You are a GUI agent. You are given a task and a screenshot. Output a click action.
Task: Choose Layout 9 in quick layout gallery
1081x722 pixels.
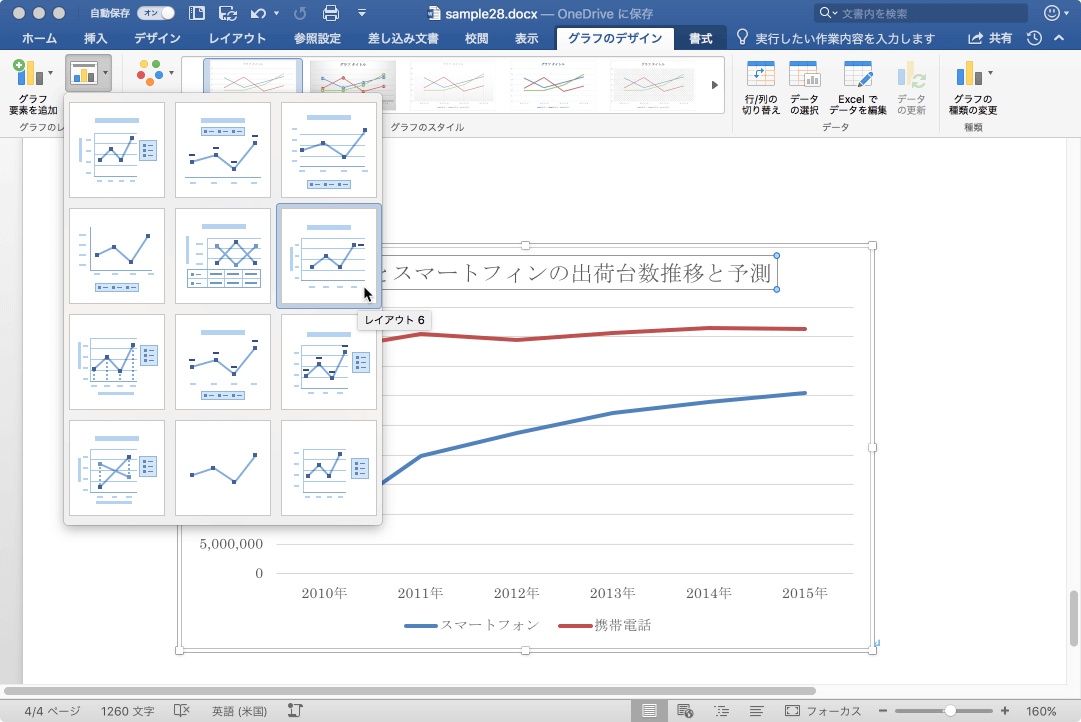(329, 362)
